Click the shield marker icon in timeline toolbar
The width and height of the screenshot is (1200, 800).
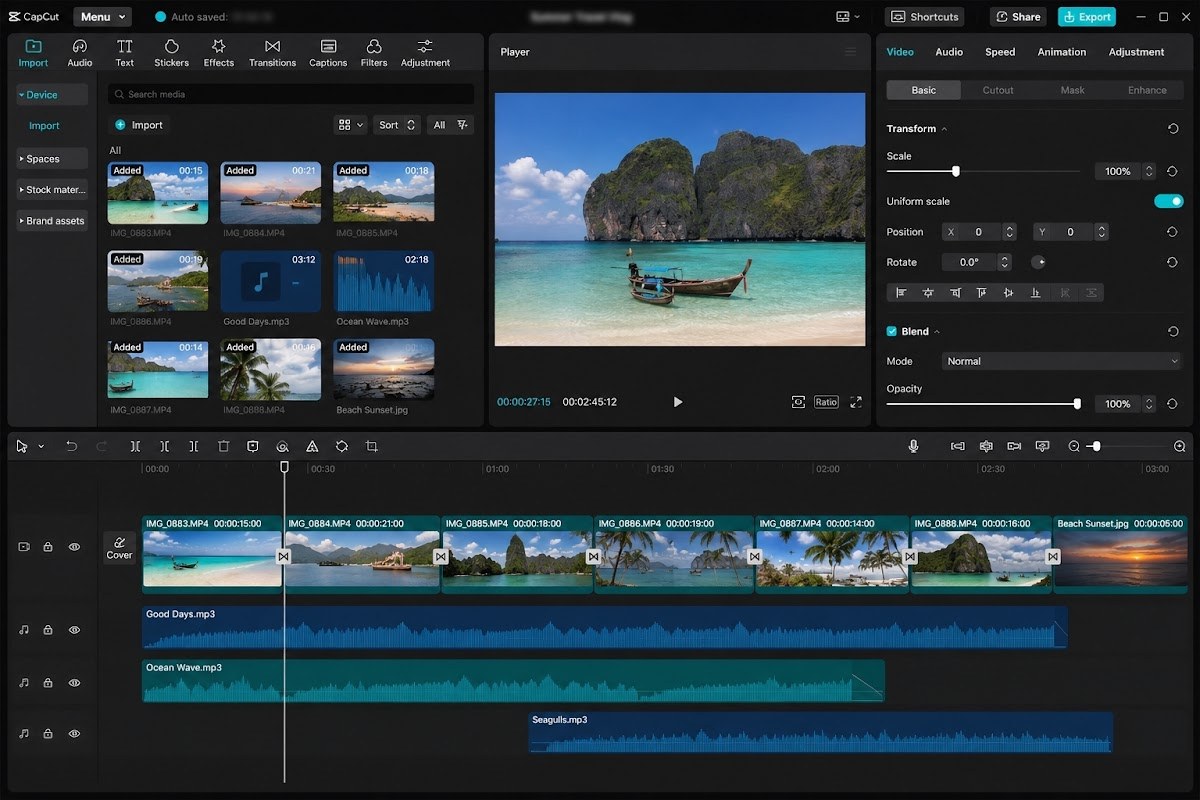click(253, 446)
